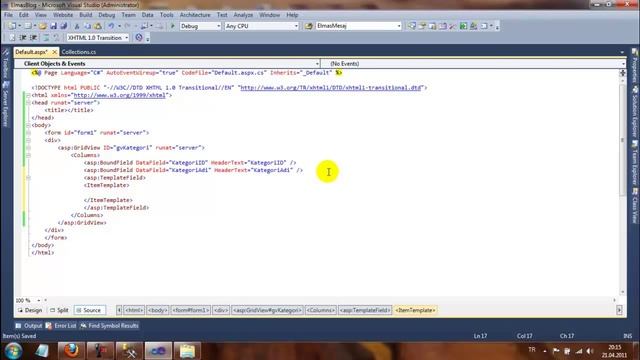Open Solution Explorer toolbar icon

coord(412,26)
